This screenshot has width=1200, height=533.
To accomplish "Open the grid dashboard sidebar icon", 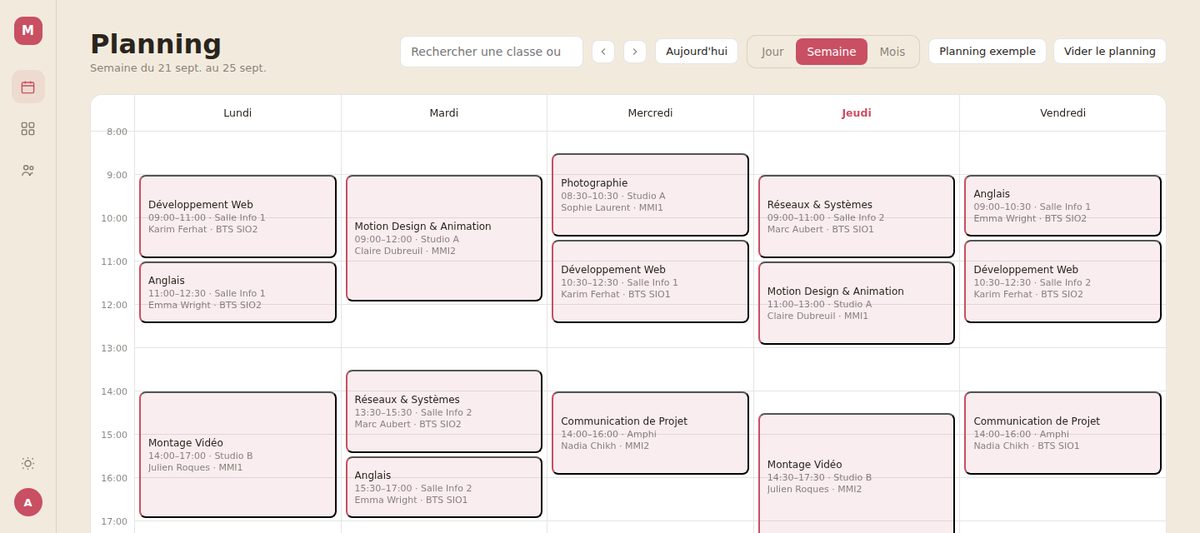I will [x=28, y=129].
